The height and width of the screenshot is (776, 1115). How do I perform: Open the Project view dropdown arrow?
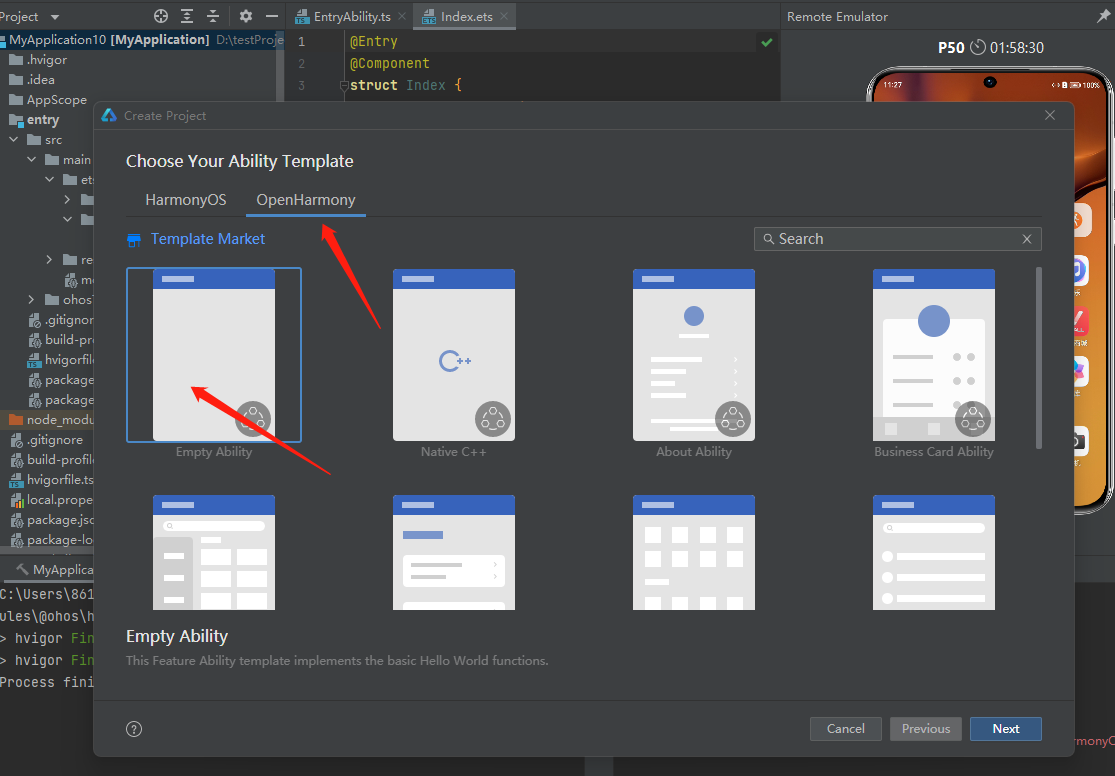55,17
